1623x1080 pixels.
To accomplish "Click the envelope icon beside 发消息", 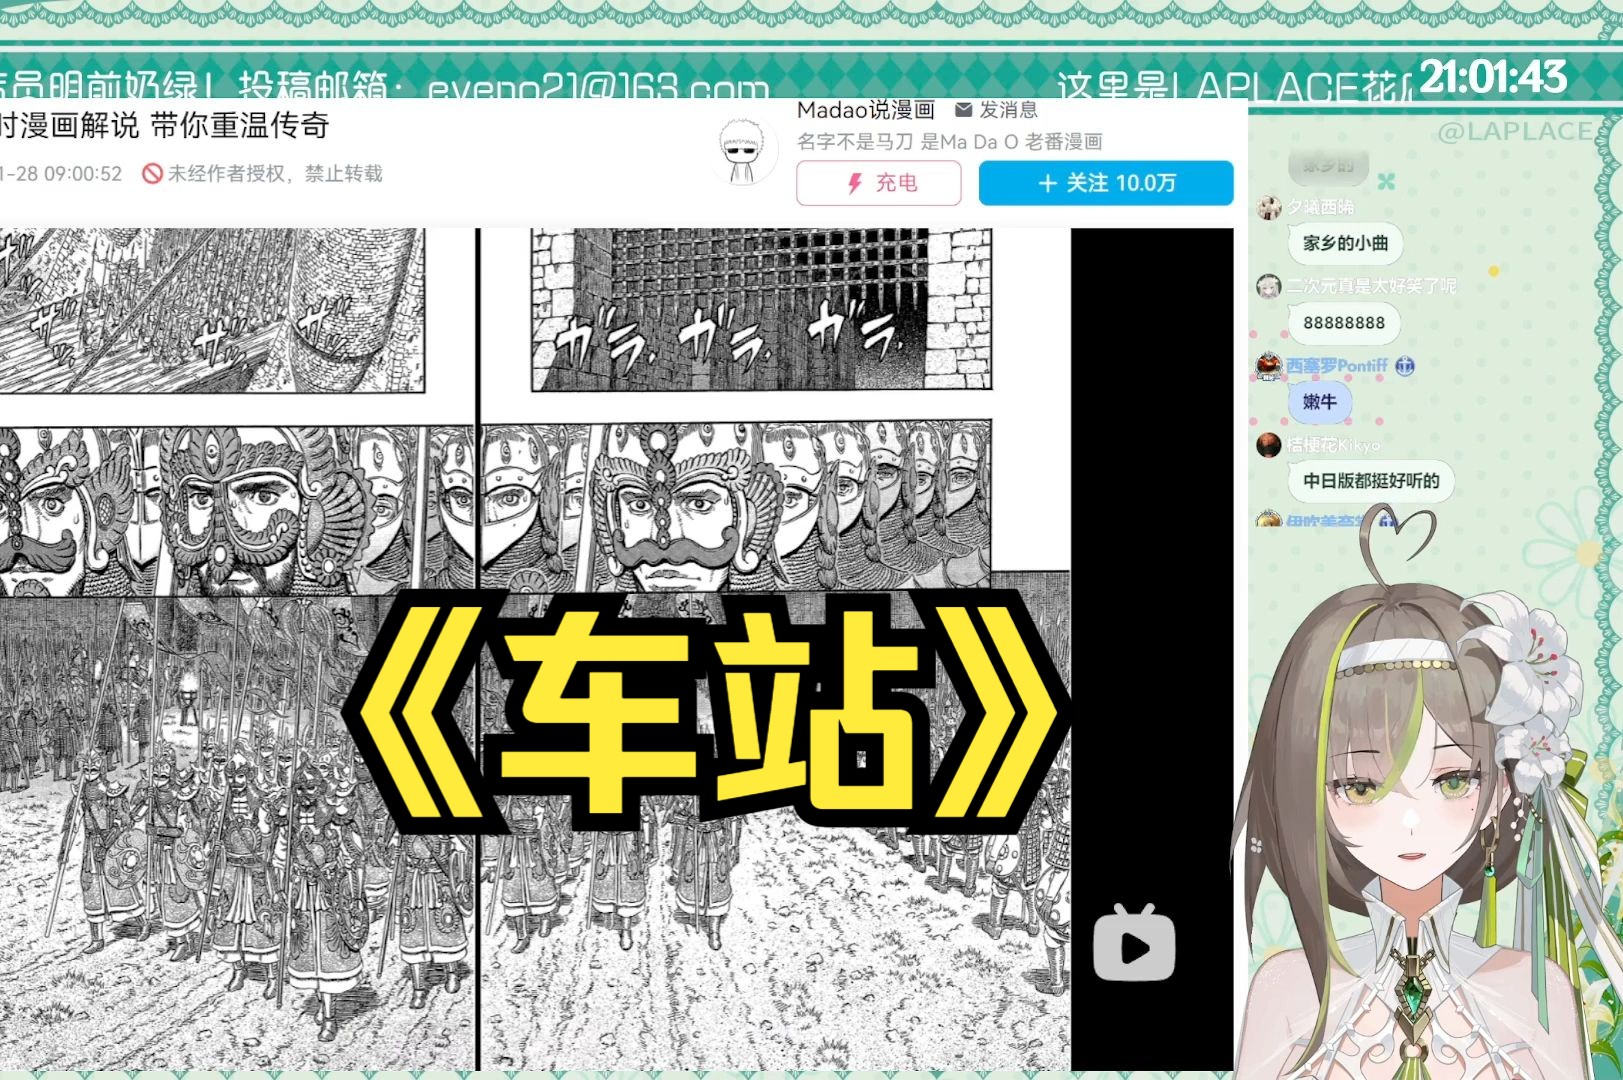I will click(x=964, y=110).
